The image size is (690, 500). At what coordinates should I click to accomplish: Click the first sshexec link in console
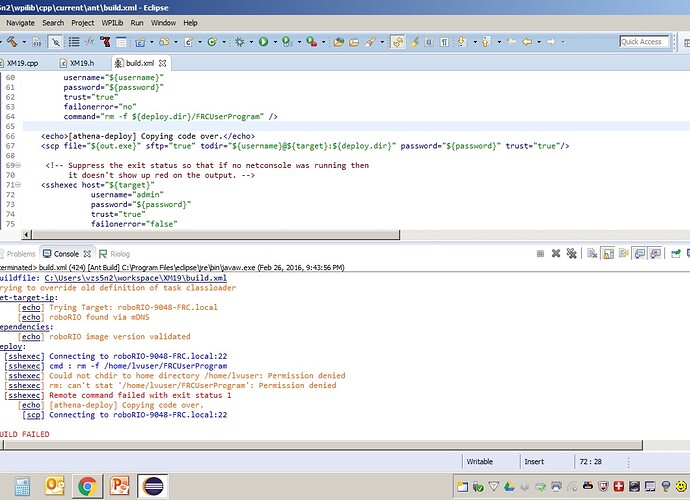(x=25, y=356)
